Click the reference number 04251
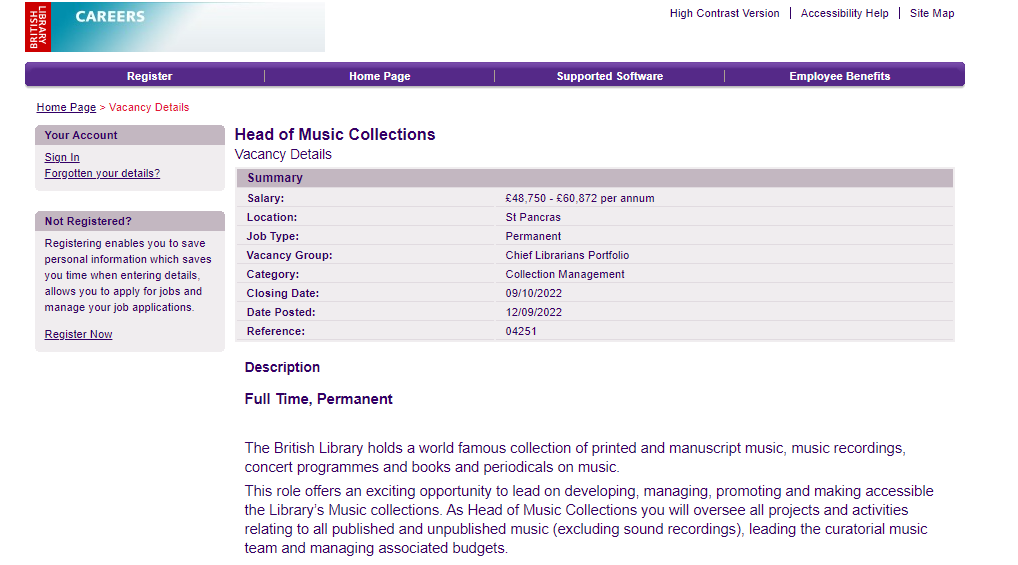 [x=521, y=331]
